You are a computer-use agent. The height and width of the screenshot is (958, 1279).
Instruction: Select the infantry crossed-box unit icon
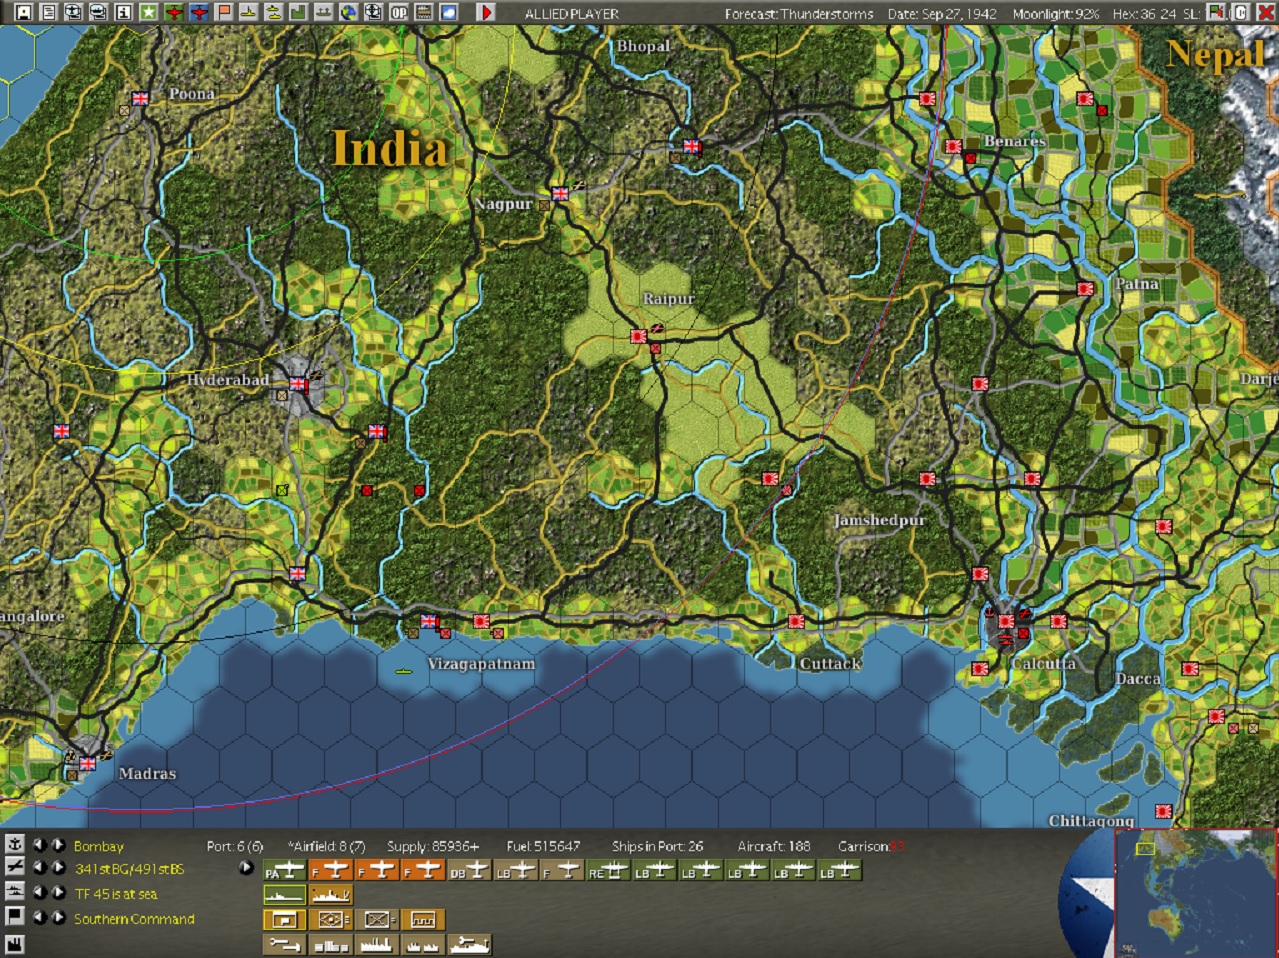(376, 920)
